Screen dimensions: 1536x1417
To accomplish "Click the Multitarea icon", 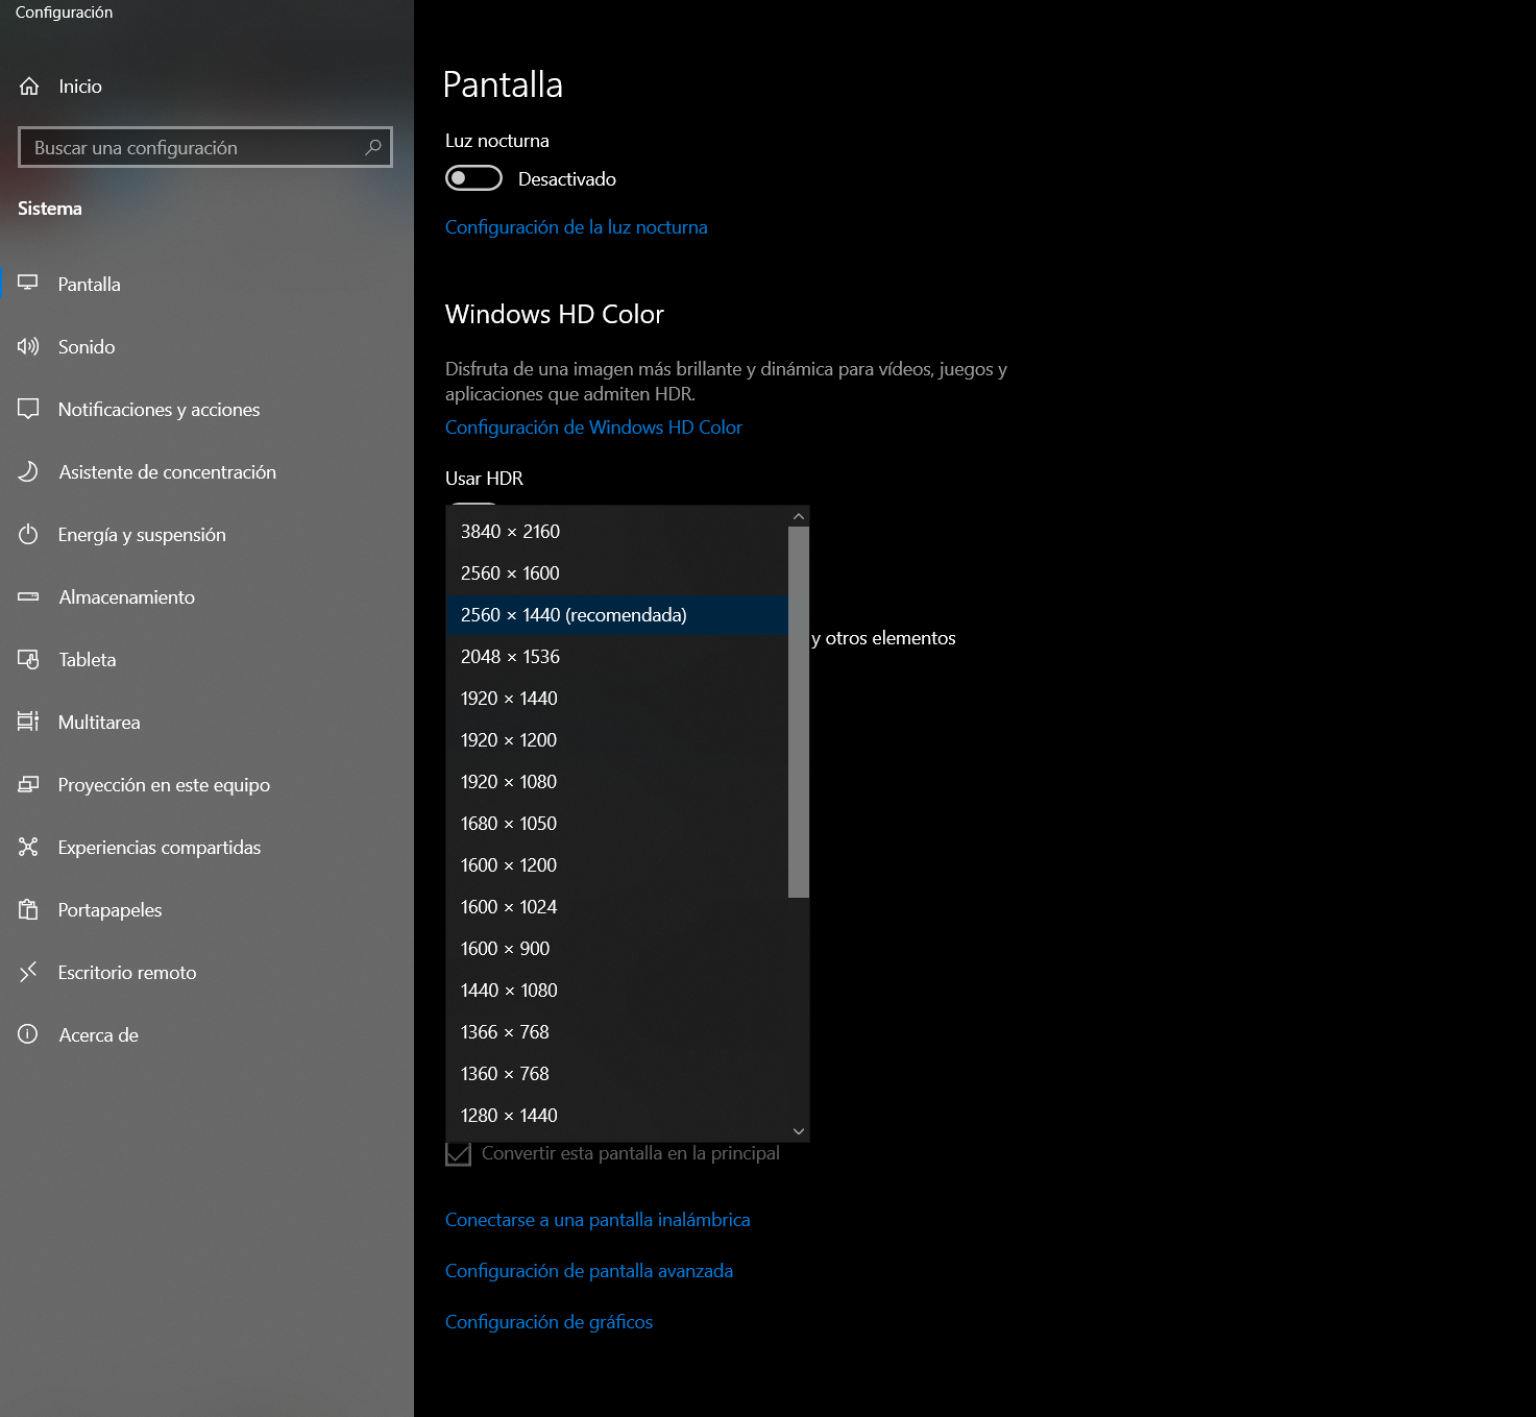I will (x=28, y=721).
